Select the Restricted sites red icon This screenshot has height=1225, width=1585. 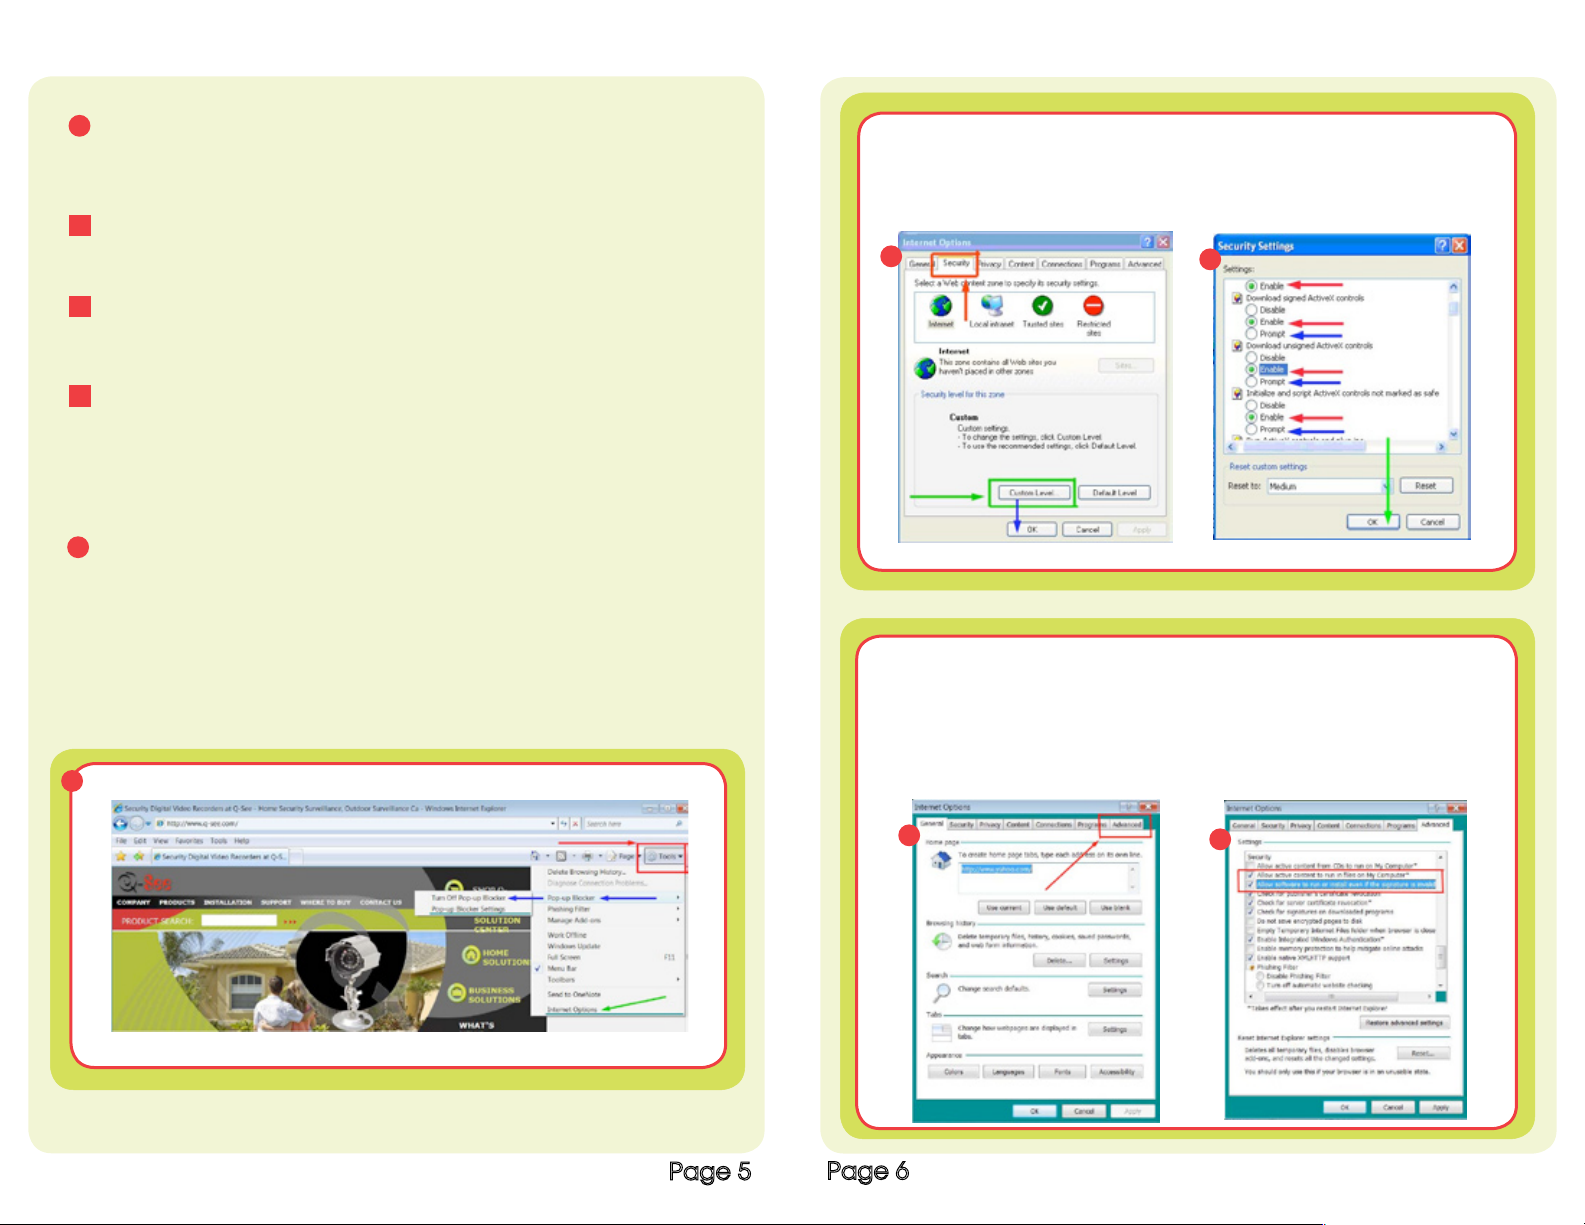(x=1093, y=306)
